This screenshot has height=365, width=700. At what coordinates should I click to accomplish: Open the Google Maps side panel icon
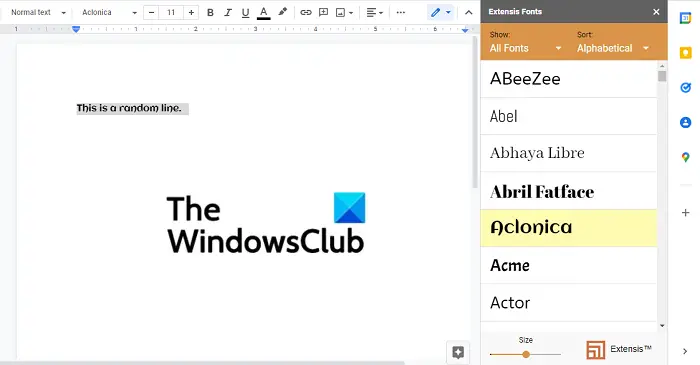coord(685,157)
